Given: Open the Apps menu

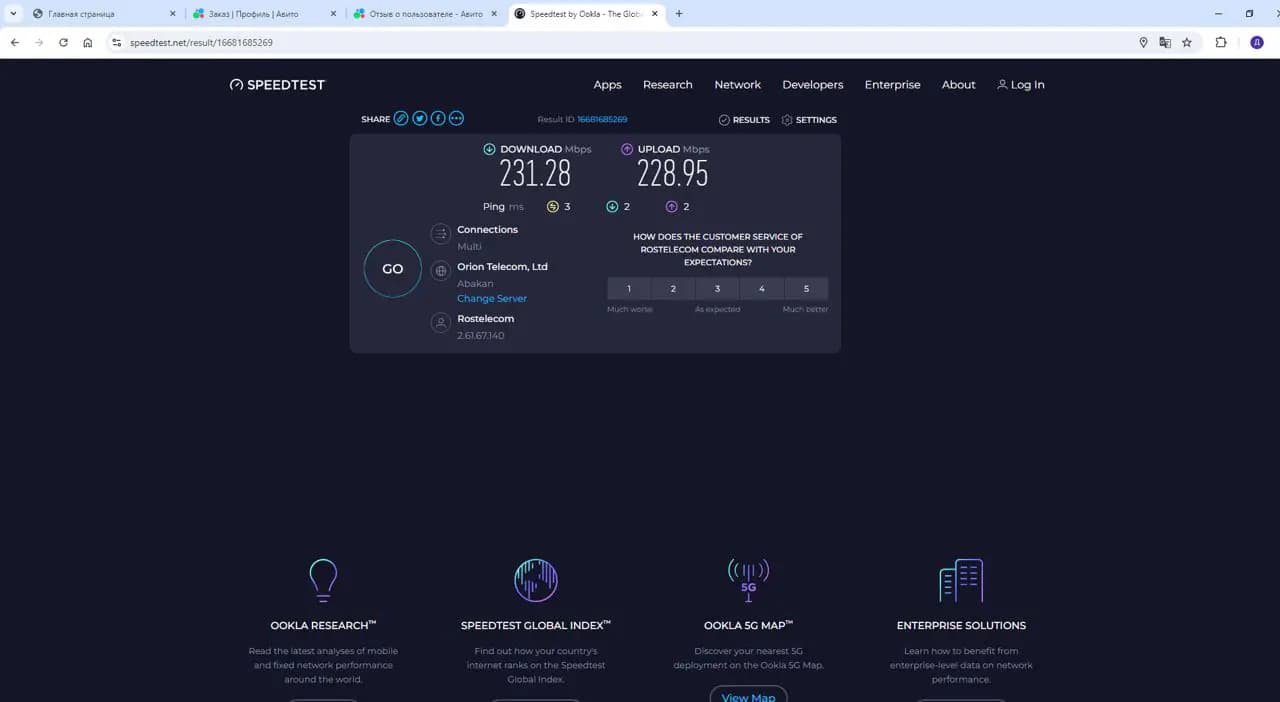Looking at the screenshot, I should pyautogui.click(x=607, y=85).
